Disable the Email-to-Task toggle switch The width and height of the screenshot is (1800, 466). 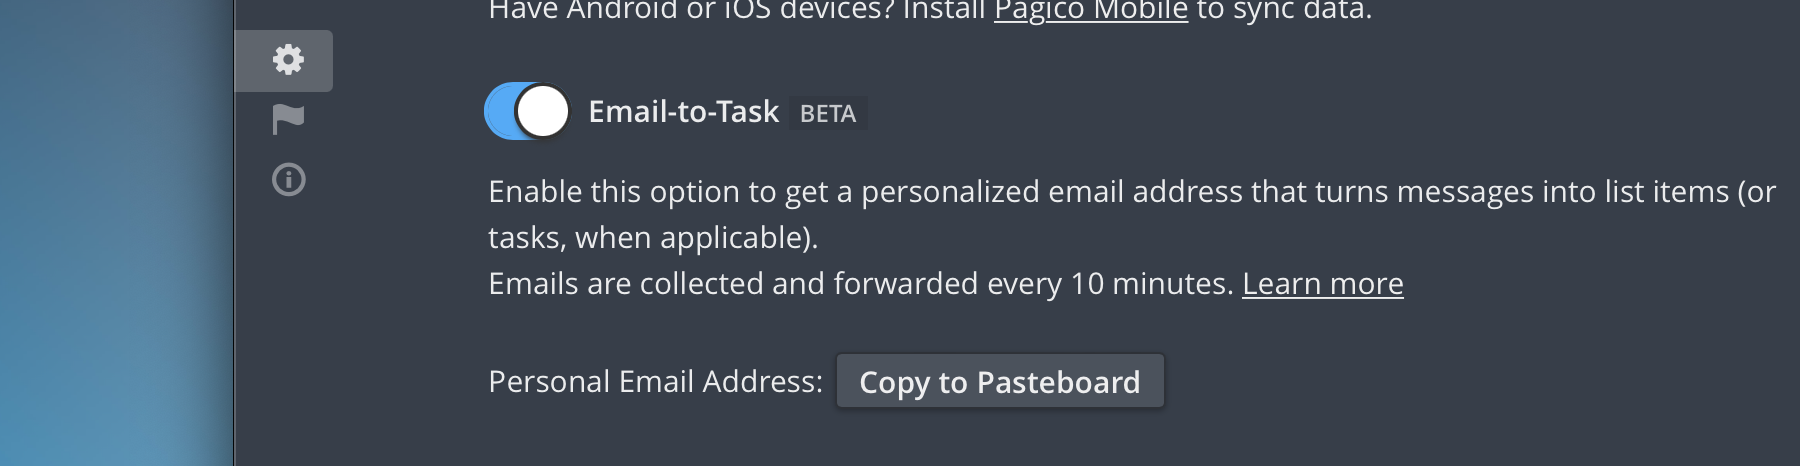[x=527, y=111]
